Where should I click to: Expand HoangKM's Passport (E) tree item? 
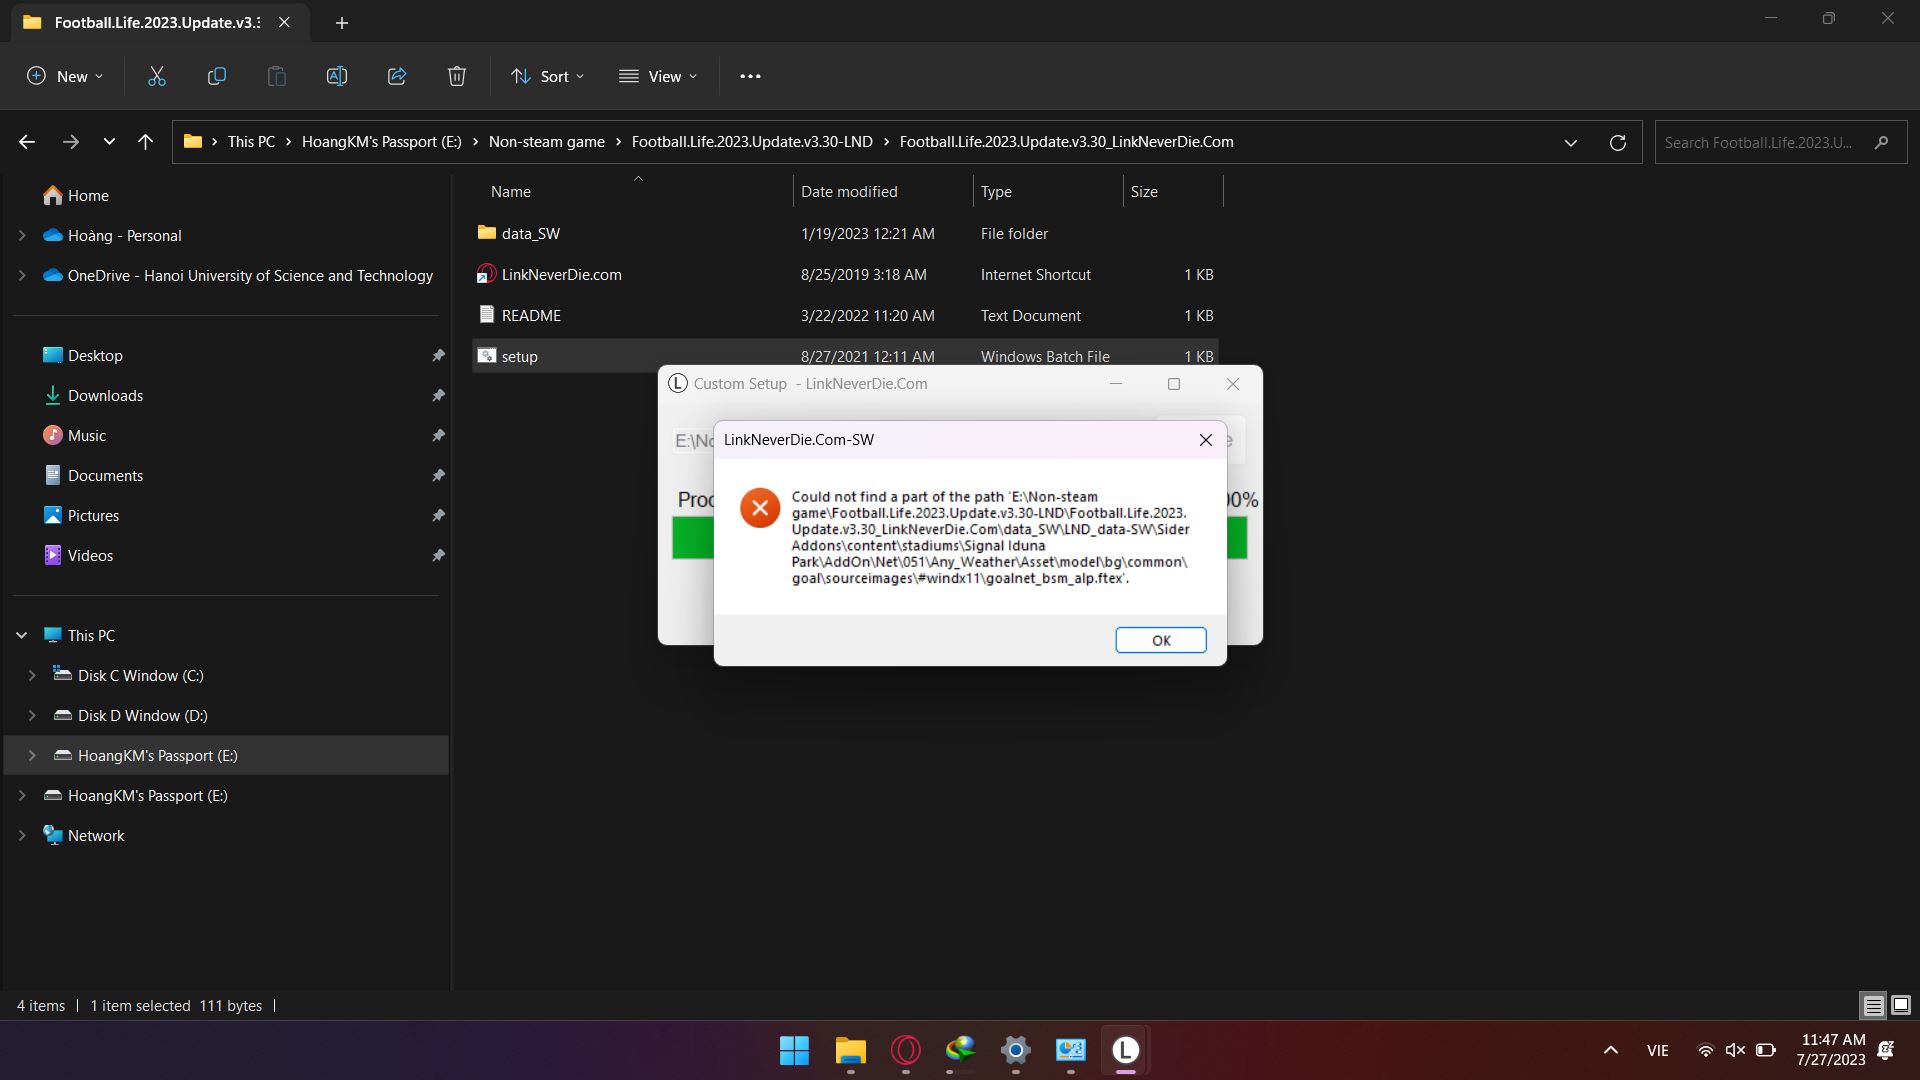[29, 754]
